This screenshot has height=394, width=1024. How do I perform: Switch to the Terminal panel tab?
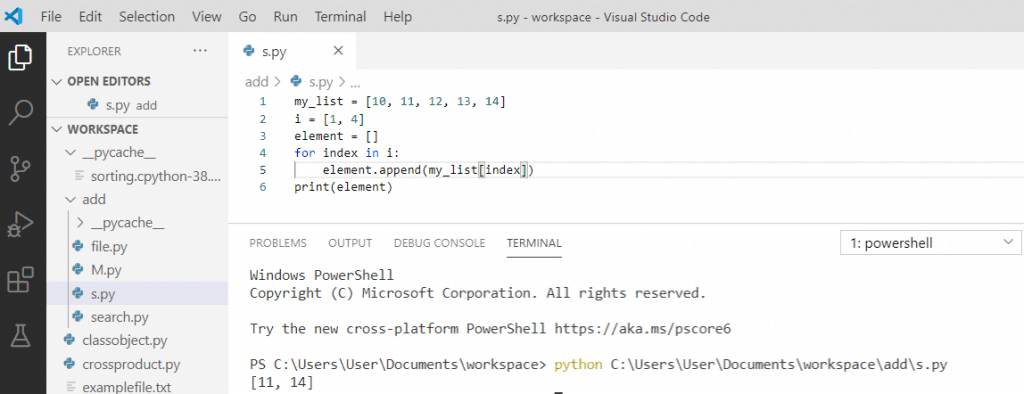[x=534, y=243]
